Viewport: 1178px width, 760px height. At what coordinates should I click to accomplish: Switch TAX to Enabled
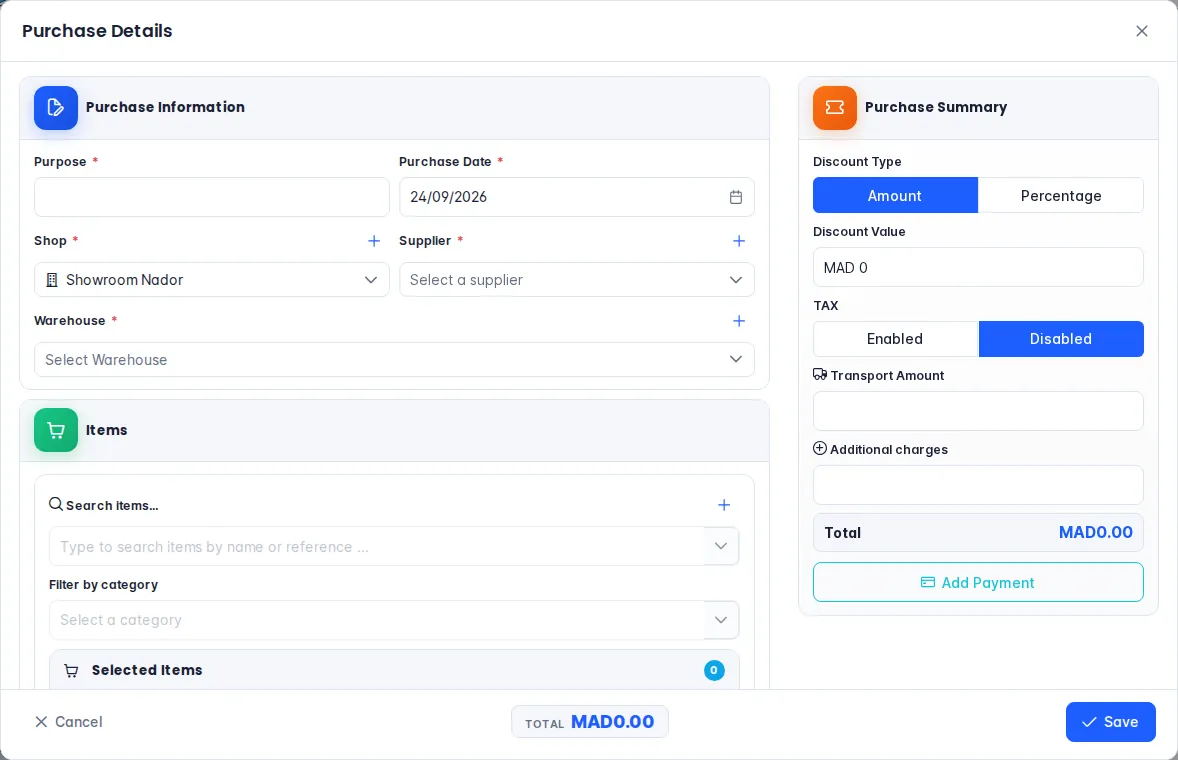[895, 339]
